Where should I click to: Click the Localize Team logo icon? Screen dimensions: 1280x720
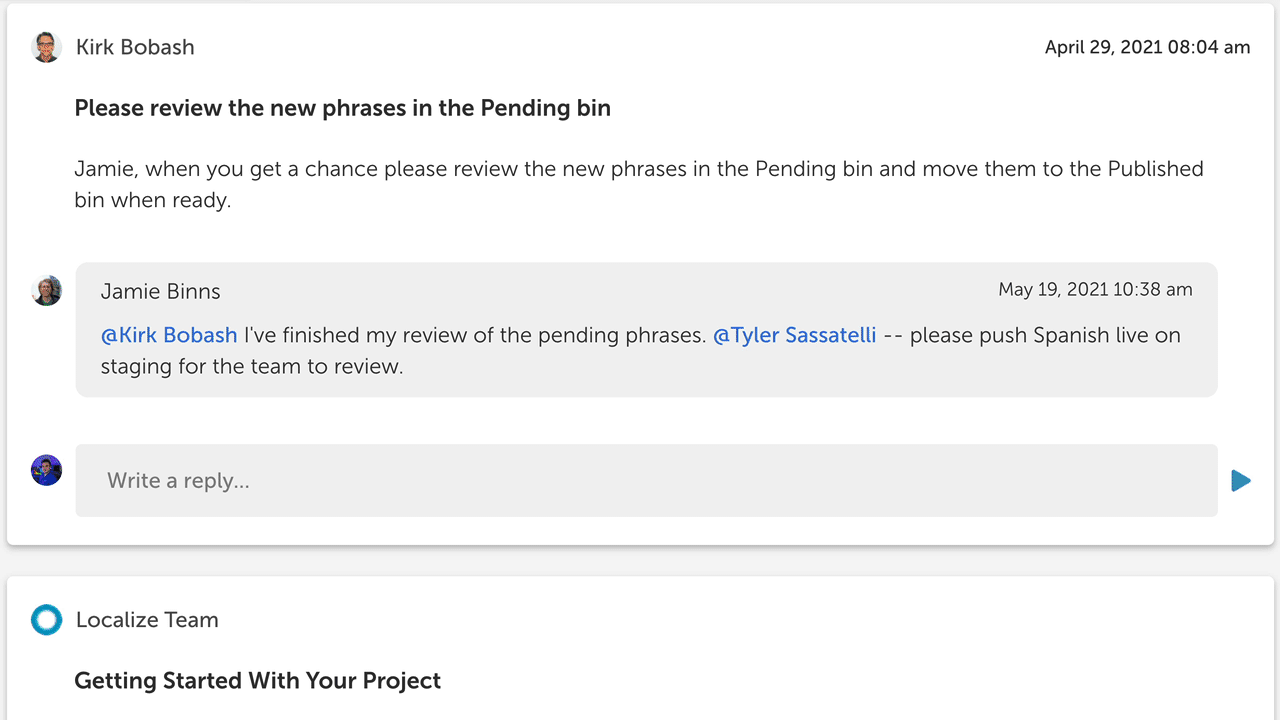pos(47,620)
